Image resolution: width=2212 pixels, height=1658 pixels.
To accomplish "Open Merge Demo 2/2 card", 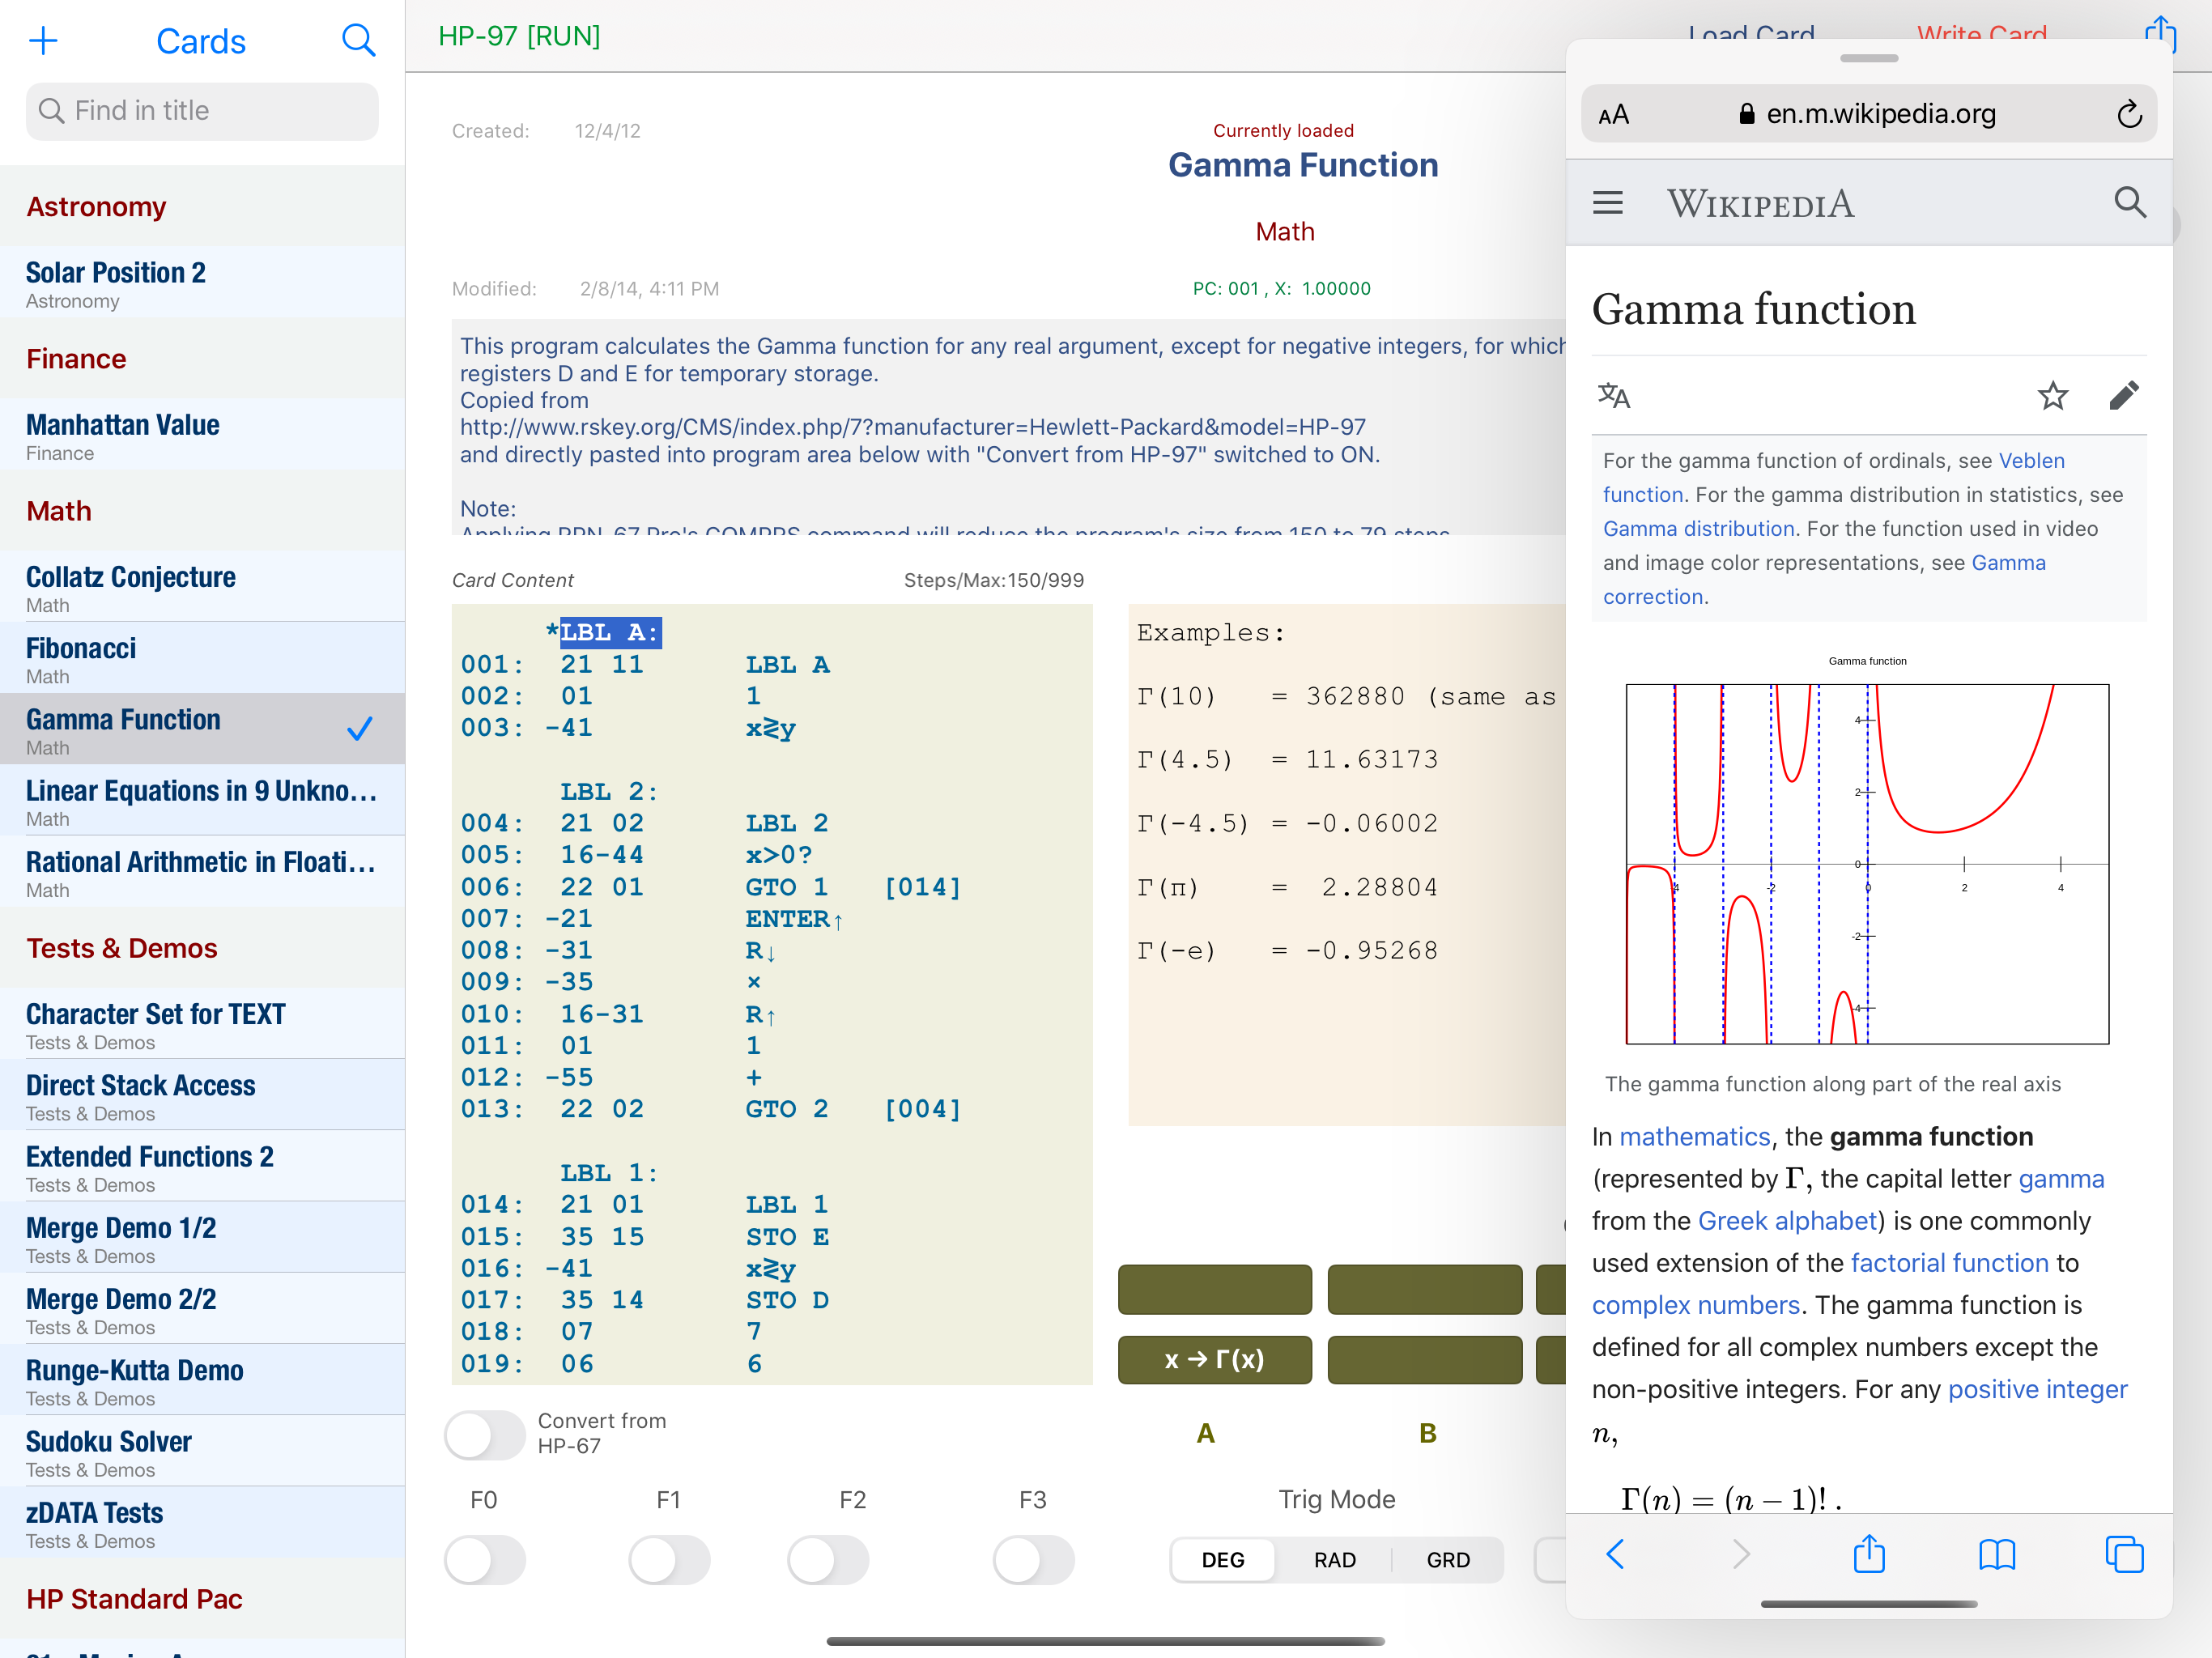I will point(202,1308).
